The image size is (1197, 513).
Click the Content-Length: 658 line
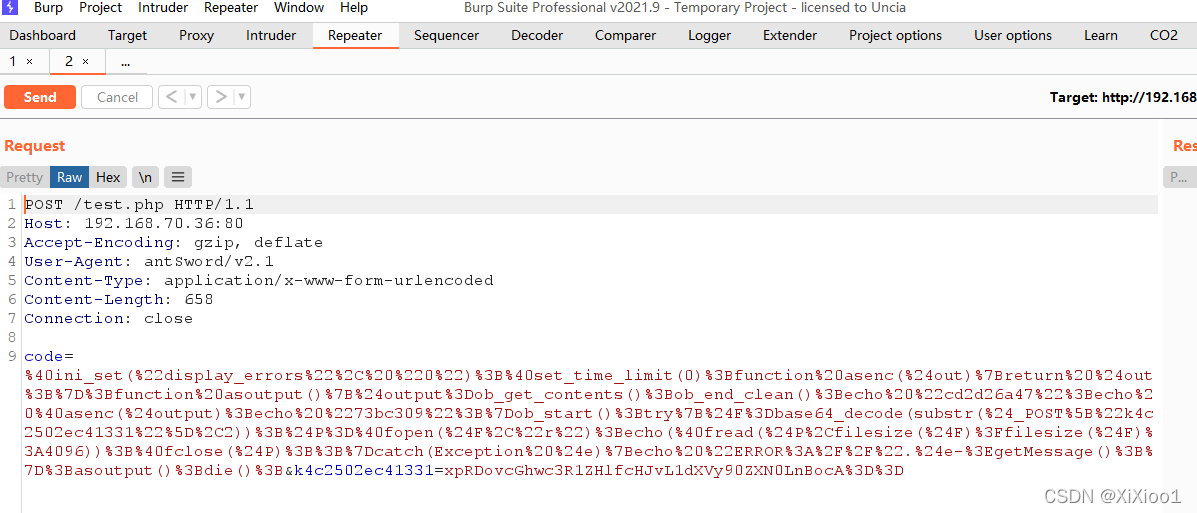coord(118,300)
